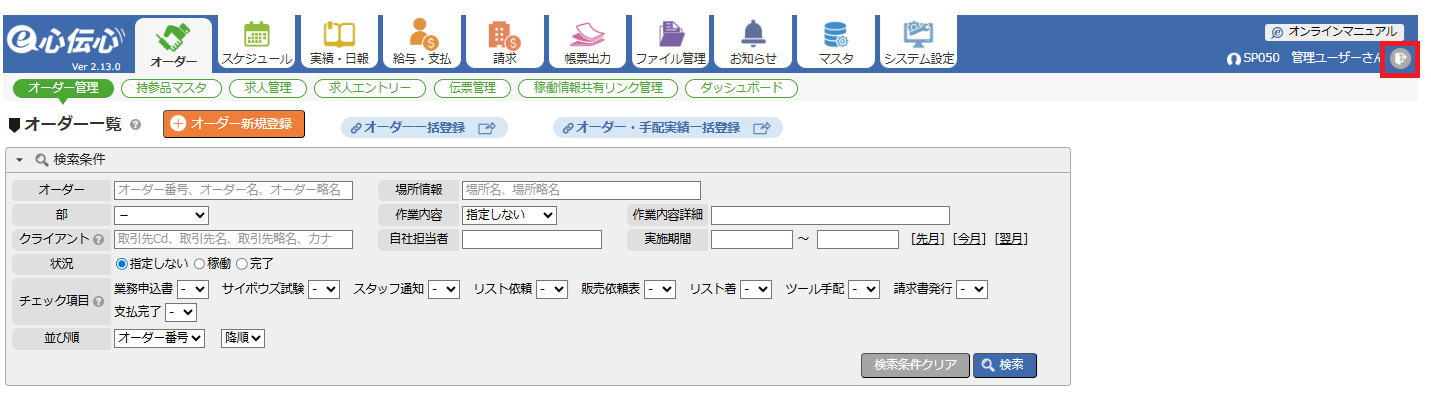Focus the 実施期間 start date field
The image size is (1431, 395).
[x=752, y=239]
